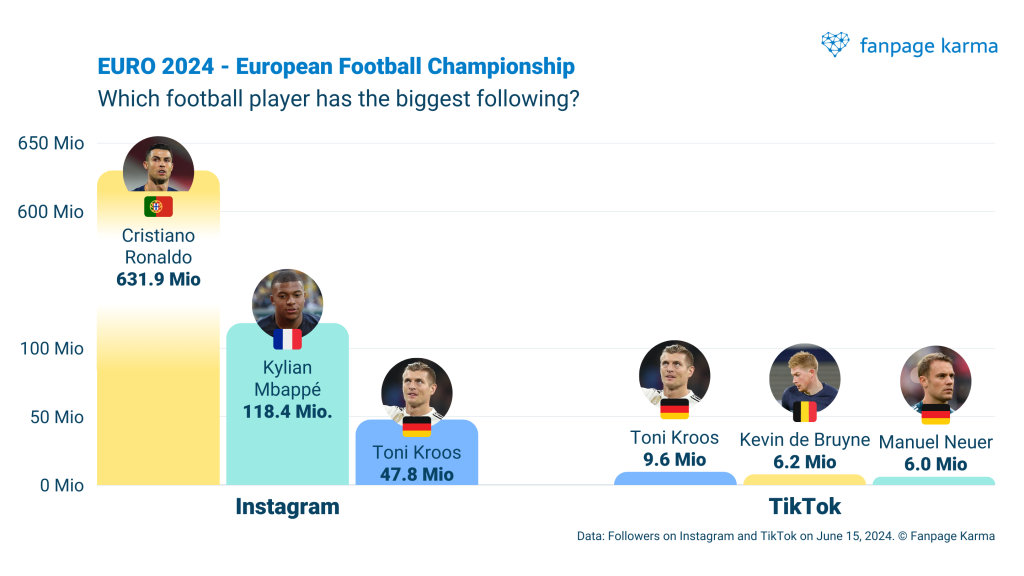Click Manuel Neuer's profile photo
Viewport: 1024px width, 576px height.
[936, 380]
